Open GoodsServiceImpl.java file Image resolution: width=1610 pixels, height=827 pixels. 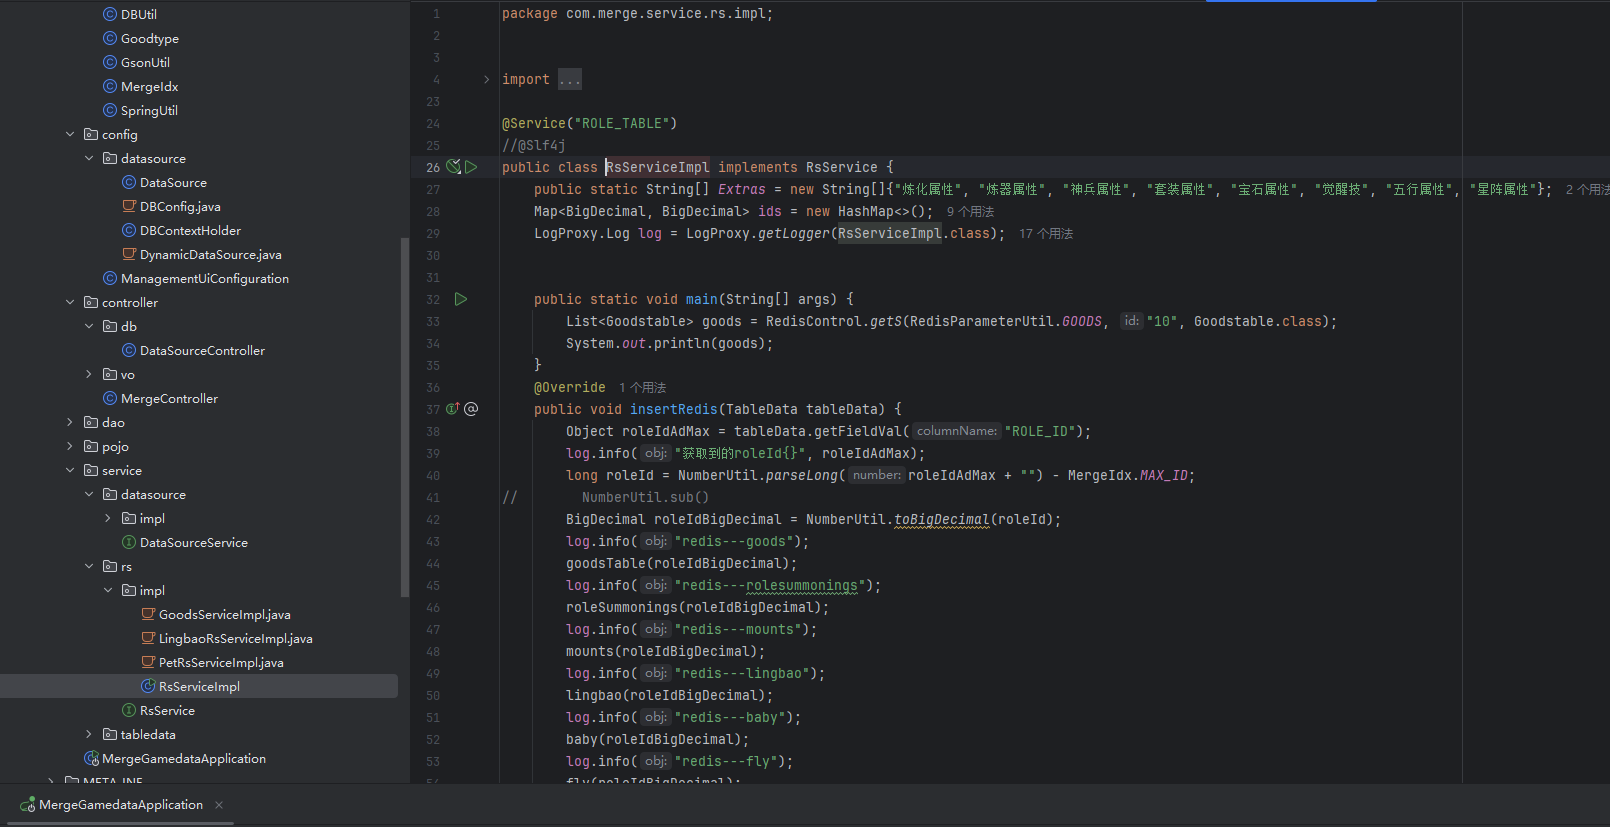click(x=224, y=614)
